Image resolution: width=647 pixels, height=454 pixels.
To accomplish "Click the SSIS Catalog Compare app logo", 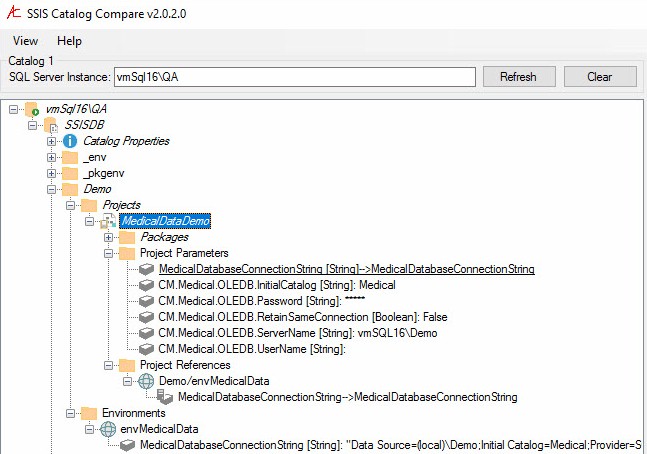I will pyautogui.click(x=14, y=12).
